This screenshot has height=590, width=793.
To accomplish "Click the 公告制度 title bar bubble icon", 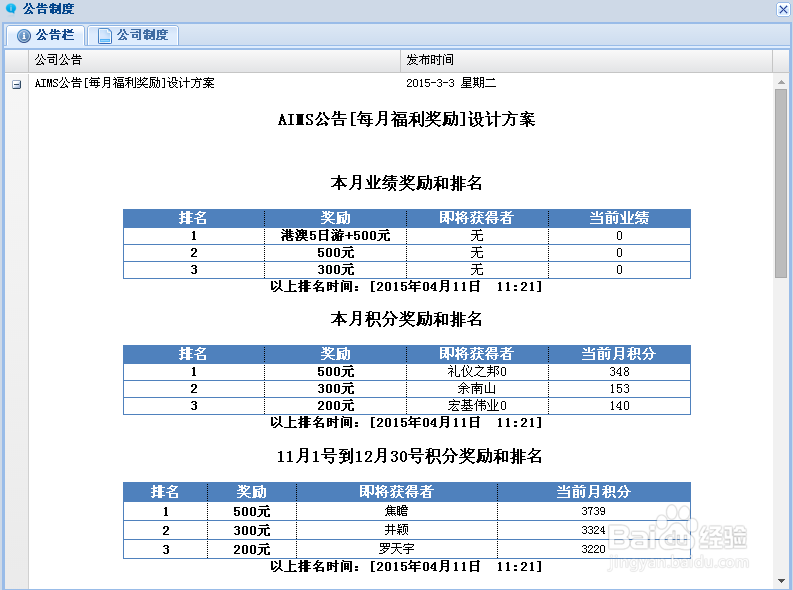I will tap(11, 9).
